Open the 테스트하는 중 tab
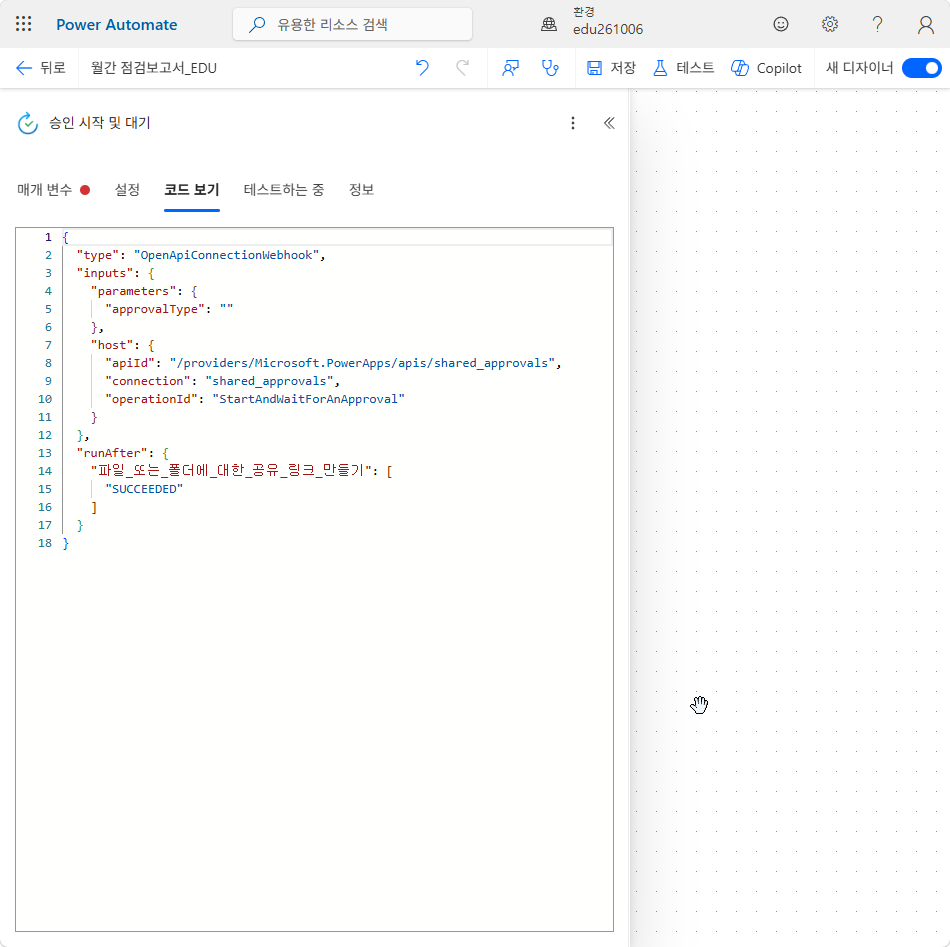The height and width of the screenshot is (947, 950). (x=284, y=190)
